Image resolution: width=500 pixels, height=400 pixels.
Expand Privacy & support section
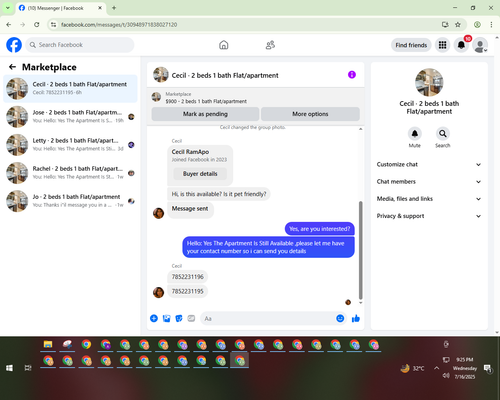(429, 216)
